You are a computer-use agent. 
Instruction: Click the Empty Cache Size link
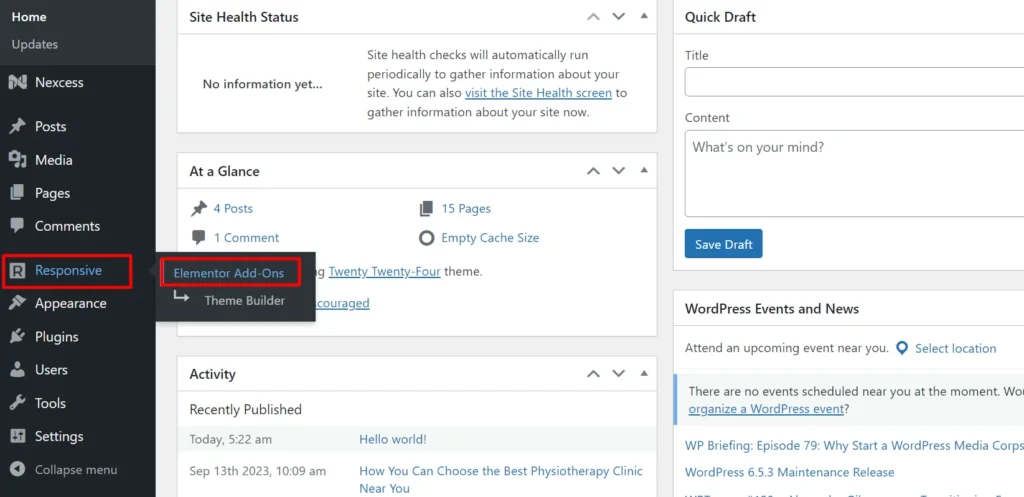click(490, 238)
